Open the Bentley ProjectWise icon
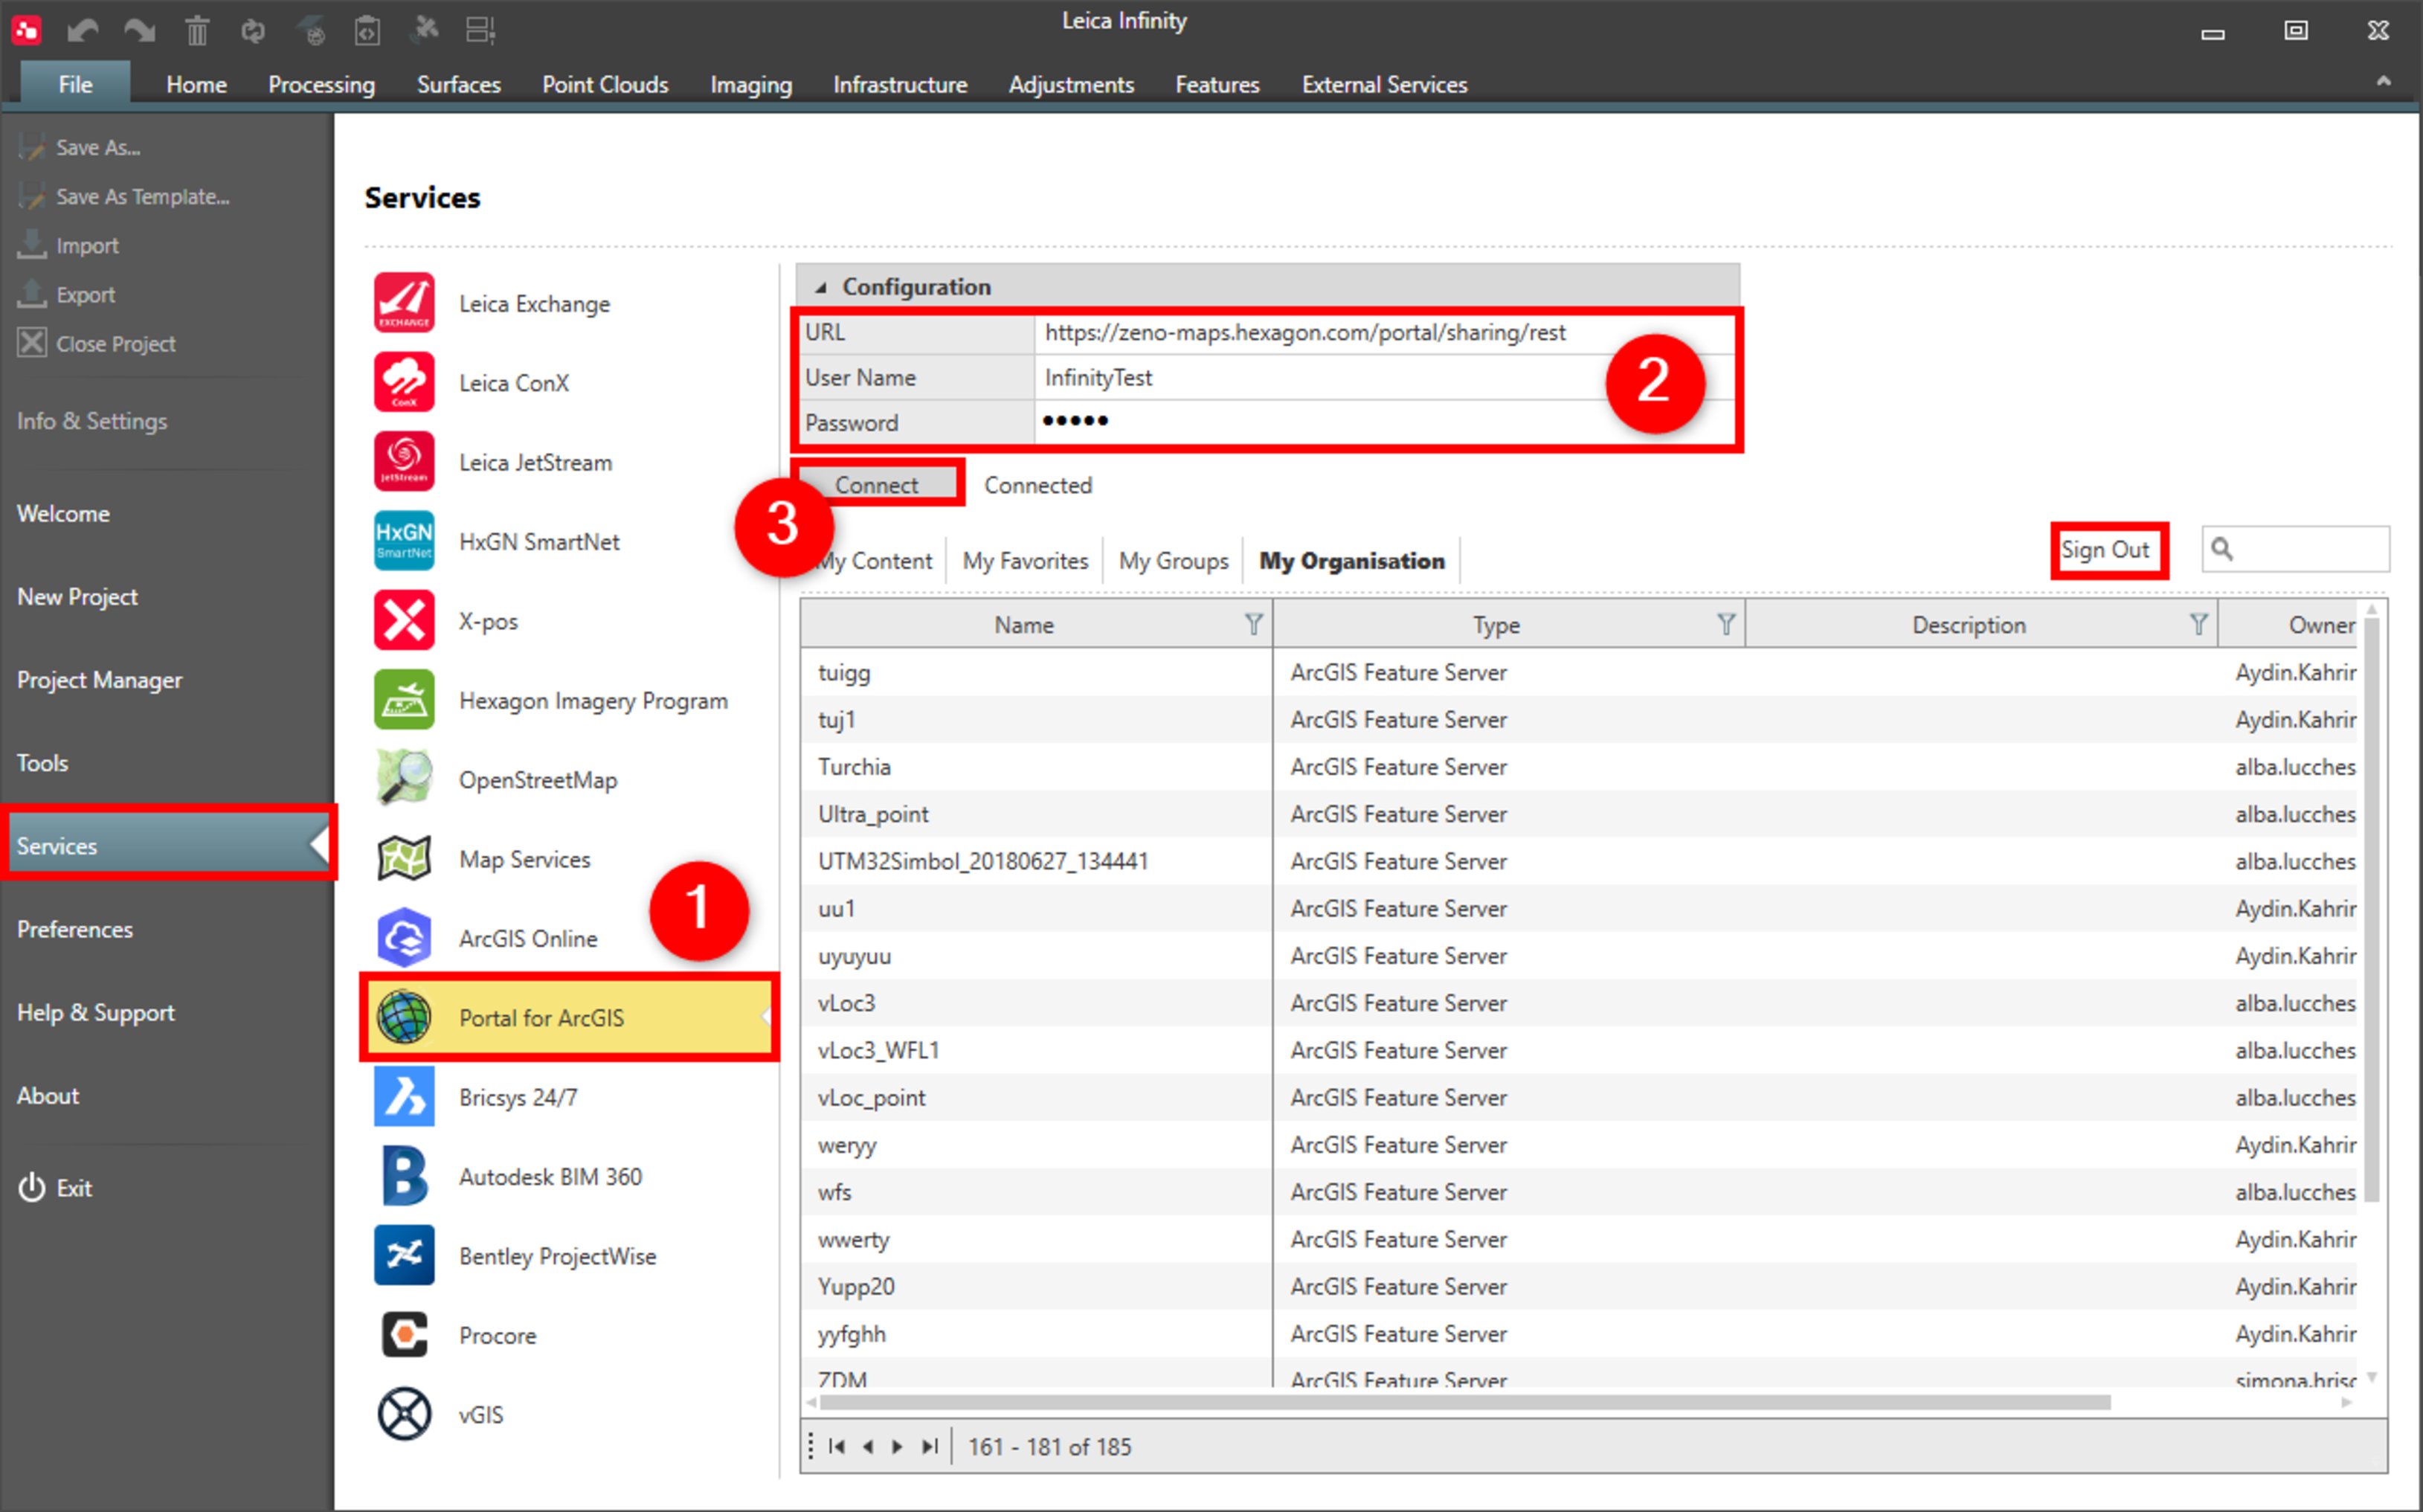 pos(404,1255)
